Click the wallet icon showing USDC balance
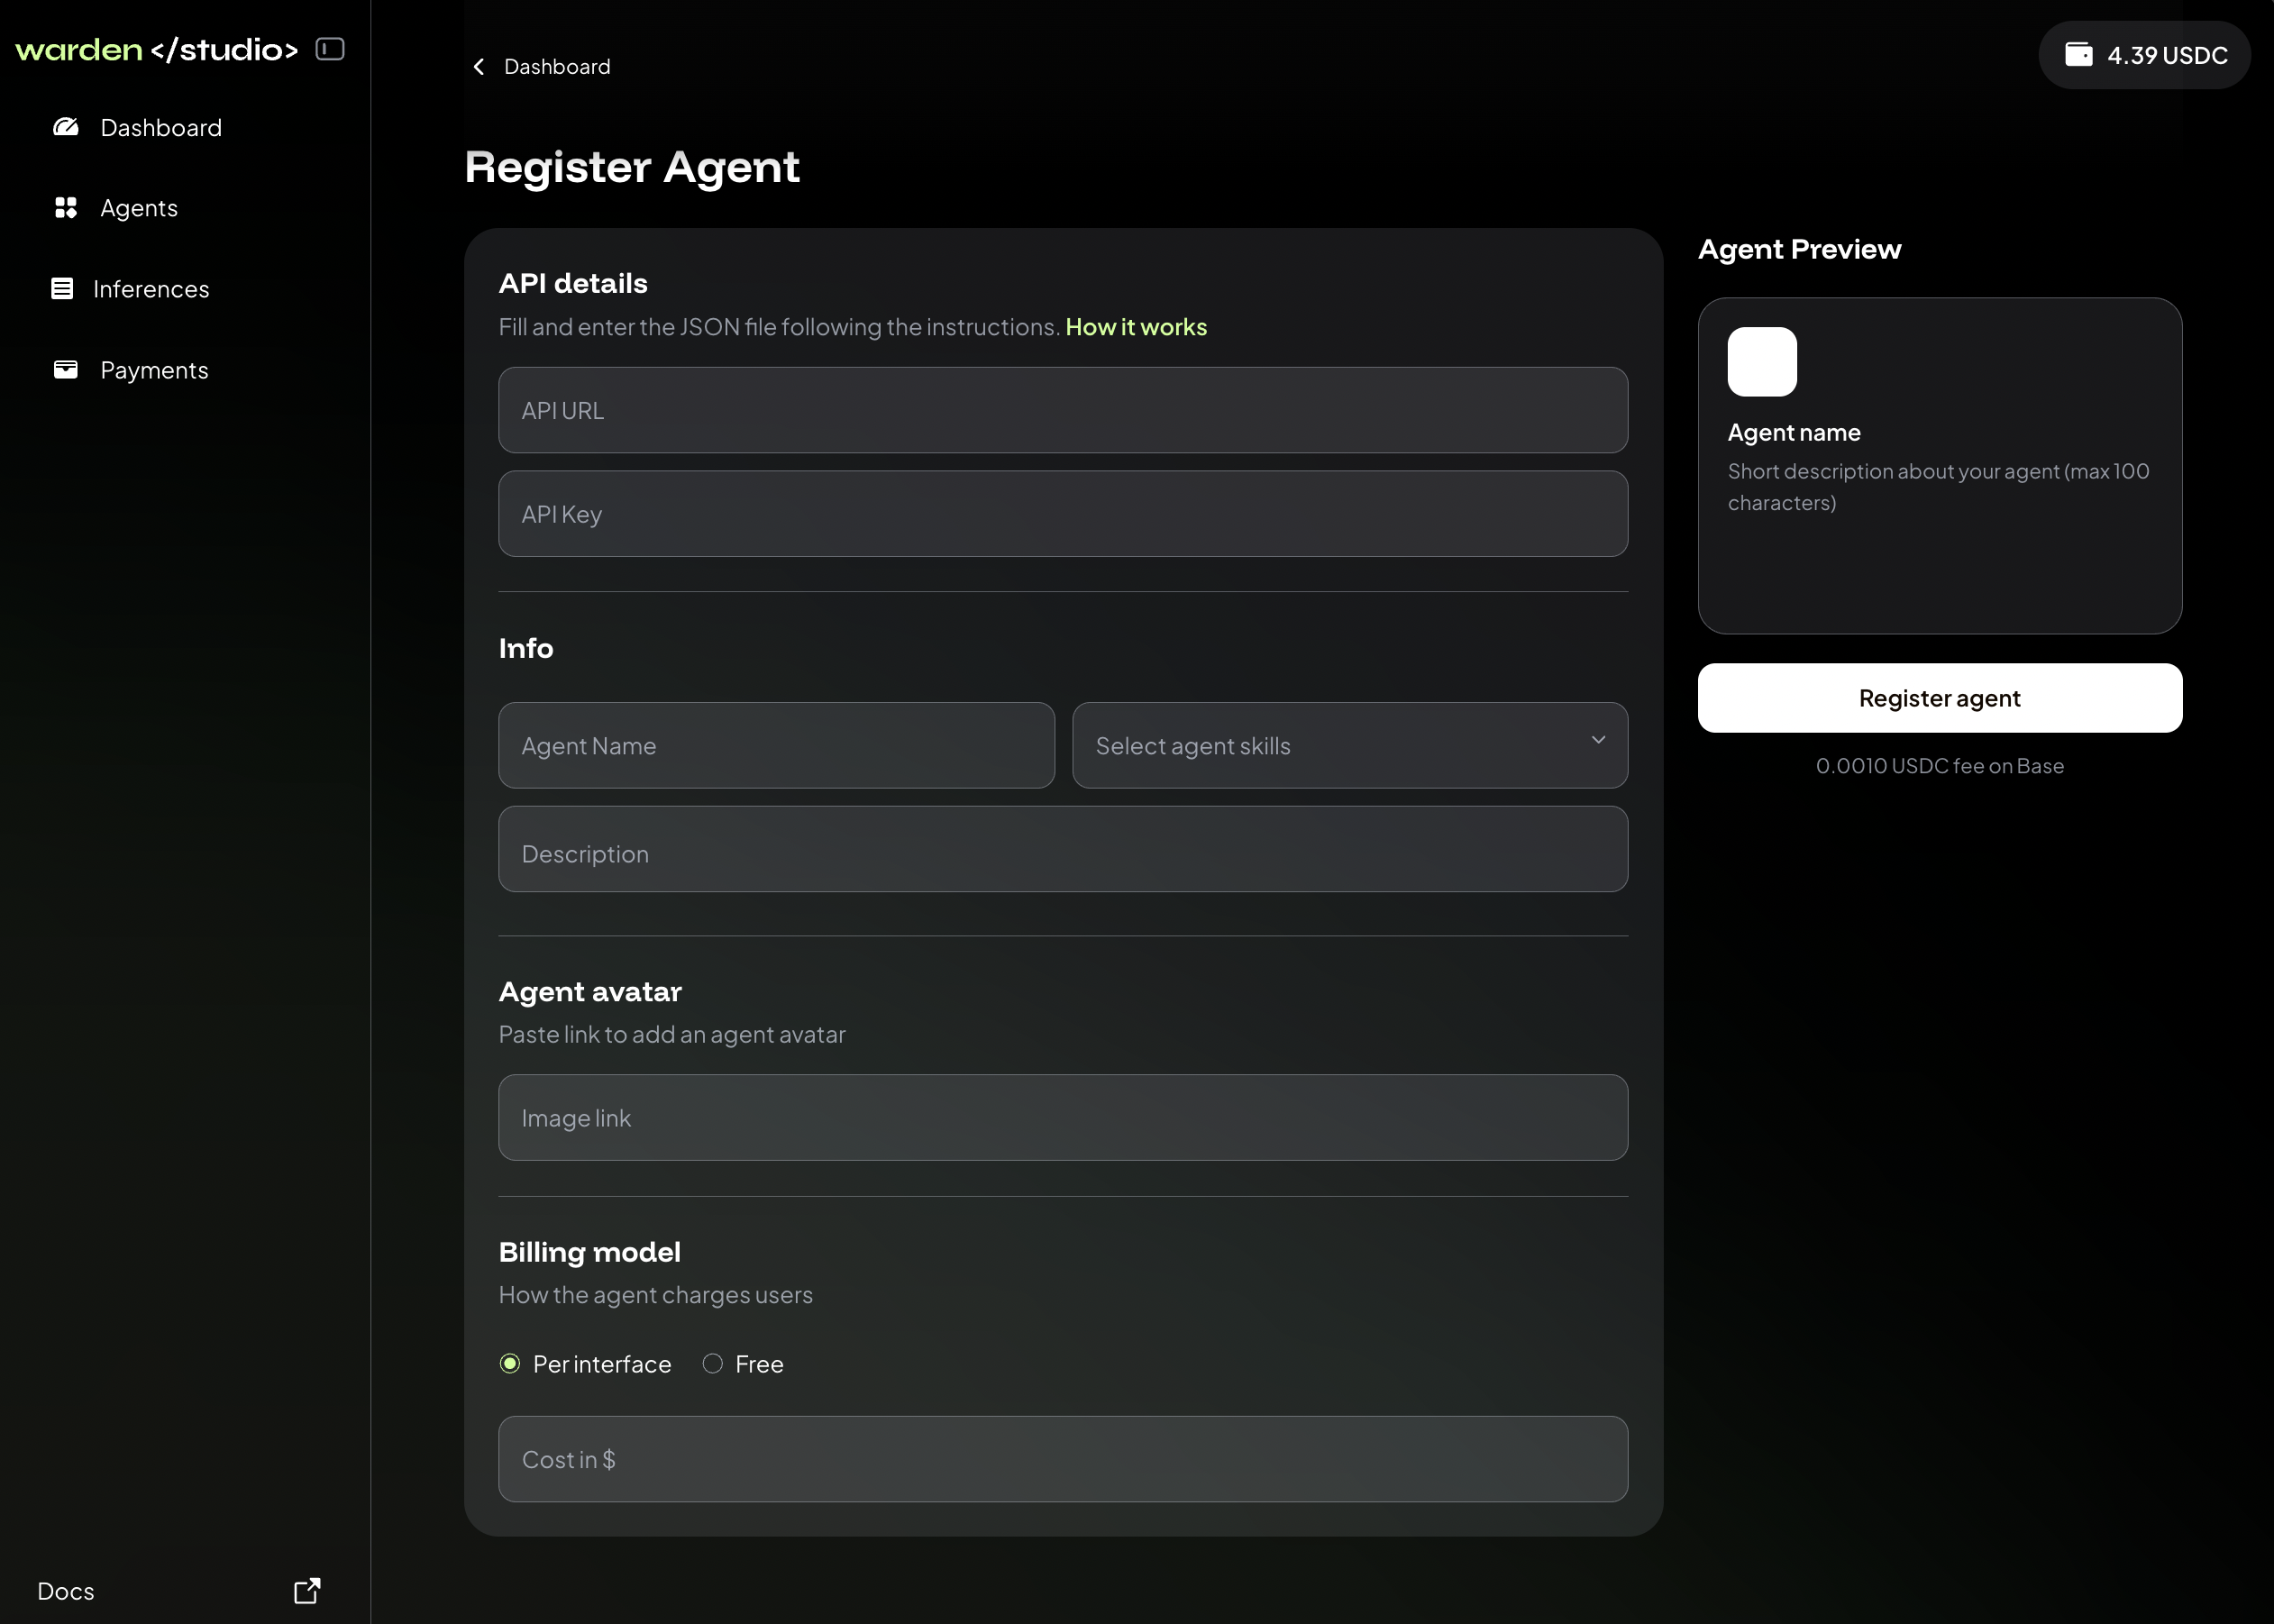2274x1624 pixels. pos(2081,54)
